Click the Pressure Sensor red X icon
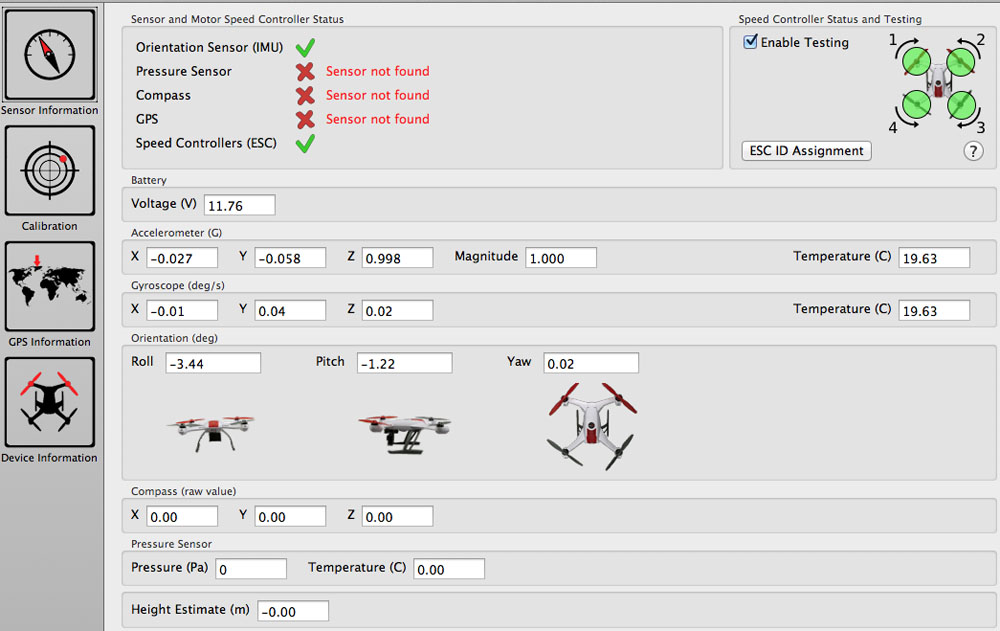This screenshot has width=1000, height=631. tap(305, 71)
